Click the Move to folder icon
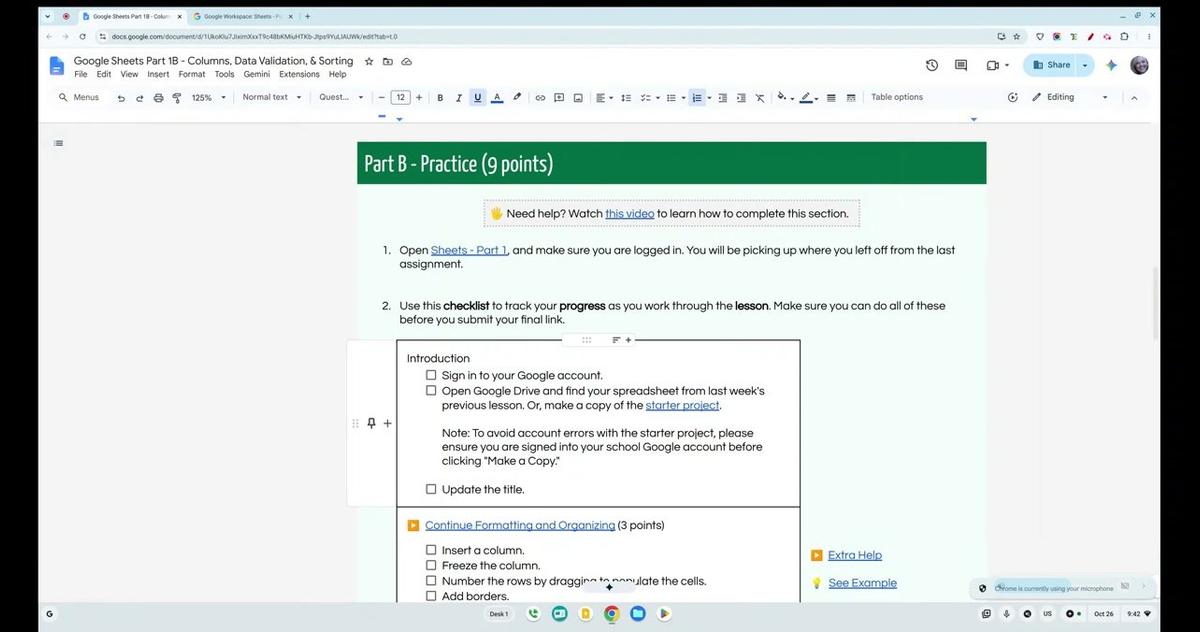Viewport: 1200px width, 632px height. [388, 61]
